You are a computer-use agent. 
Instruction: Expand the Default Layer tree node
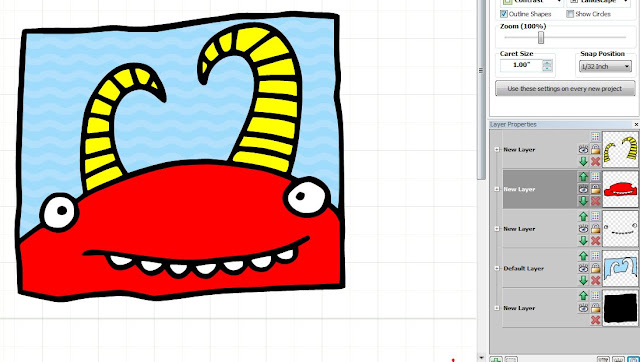click(497, 269)
